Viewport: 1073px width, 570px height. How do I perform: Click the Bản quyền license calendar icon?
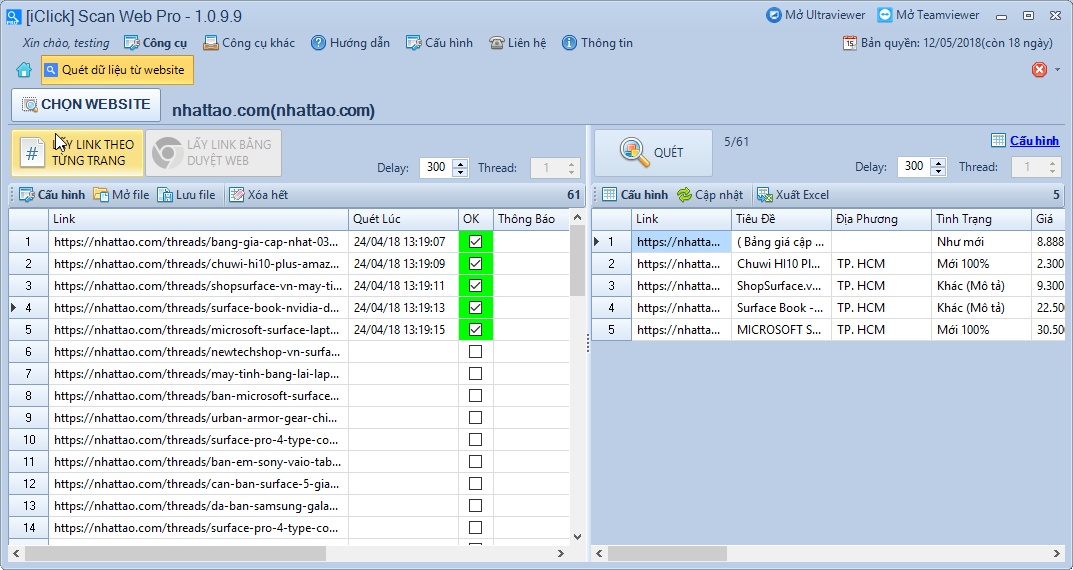coord(849,43)
